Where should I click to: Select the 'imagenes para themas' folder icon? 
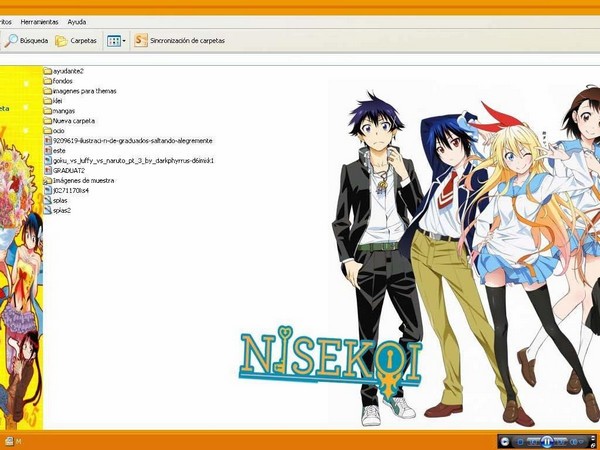point(47,91)
